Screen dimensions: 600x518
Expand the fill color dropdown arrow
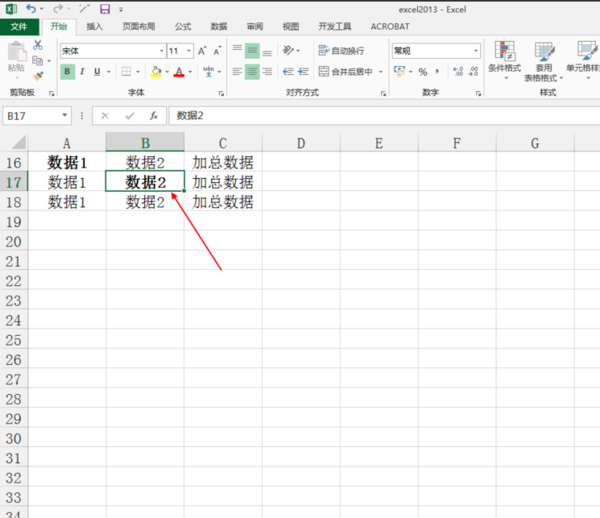(x=167, y=72)
